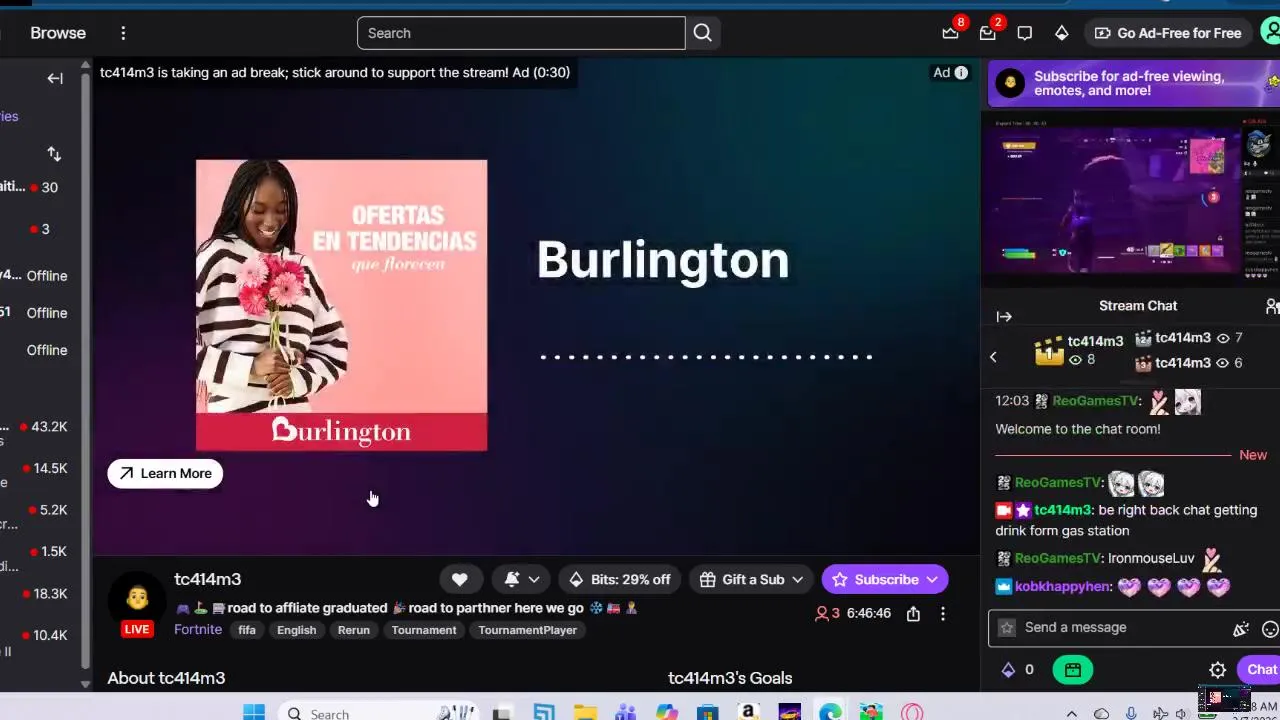Open the emote picker smiley icon
Image resolution: width=1280 pixels, height=720 pixels.
click(x=1270, y=629)
